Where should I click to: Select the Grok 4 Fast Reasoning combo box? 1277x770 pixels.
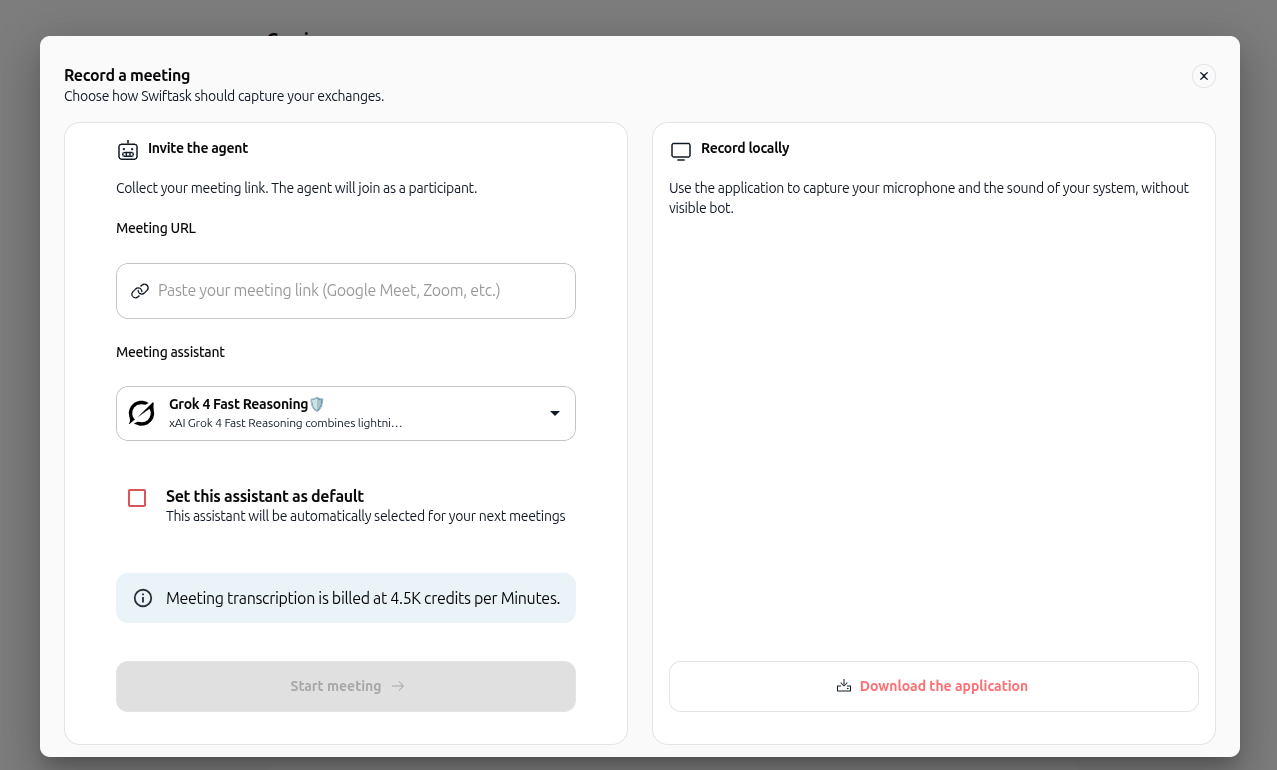346,413
